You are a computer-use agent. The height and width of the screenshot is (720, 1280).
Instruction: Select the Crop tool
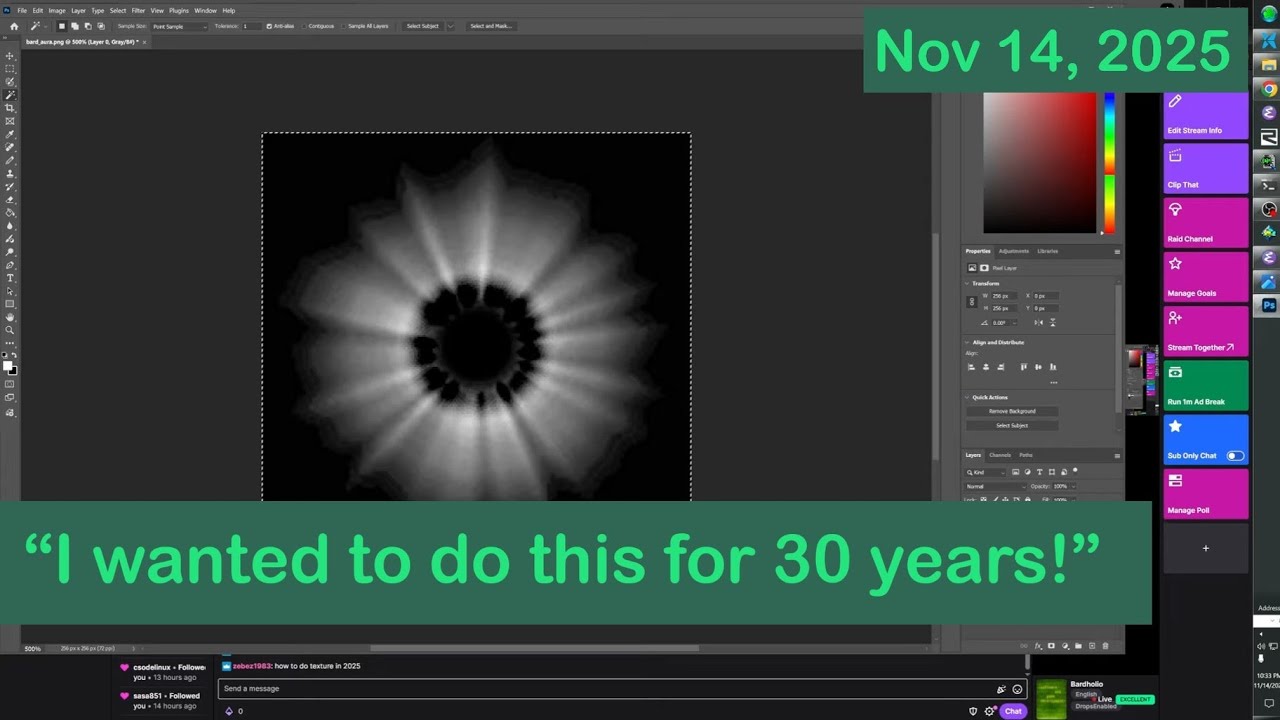pos(10,108)
